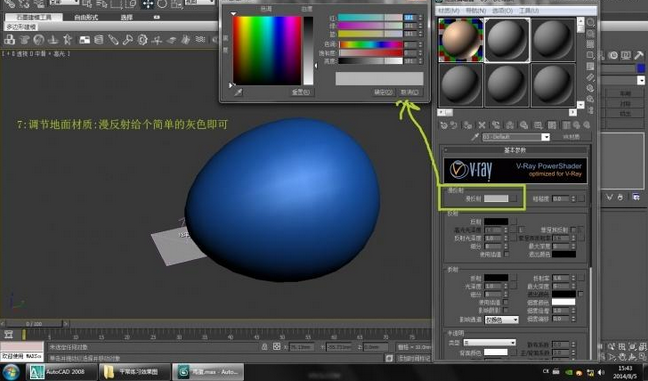The width and height of the screenshot is (648, 381).
Task: Toggle the Use Interpolation checkbox in the Reflection group
Action: [x=506, y=254]
